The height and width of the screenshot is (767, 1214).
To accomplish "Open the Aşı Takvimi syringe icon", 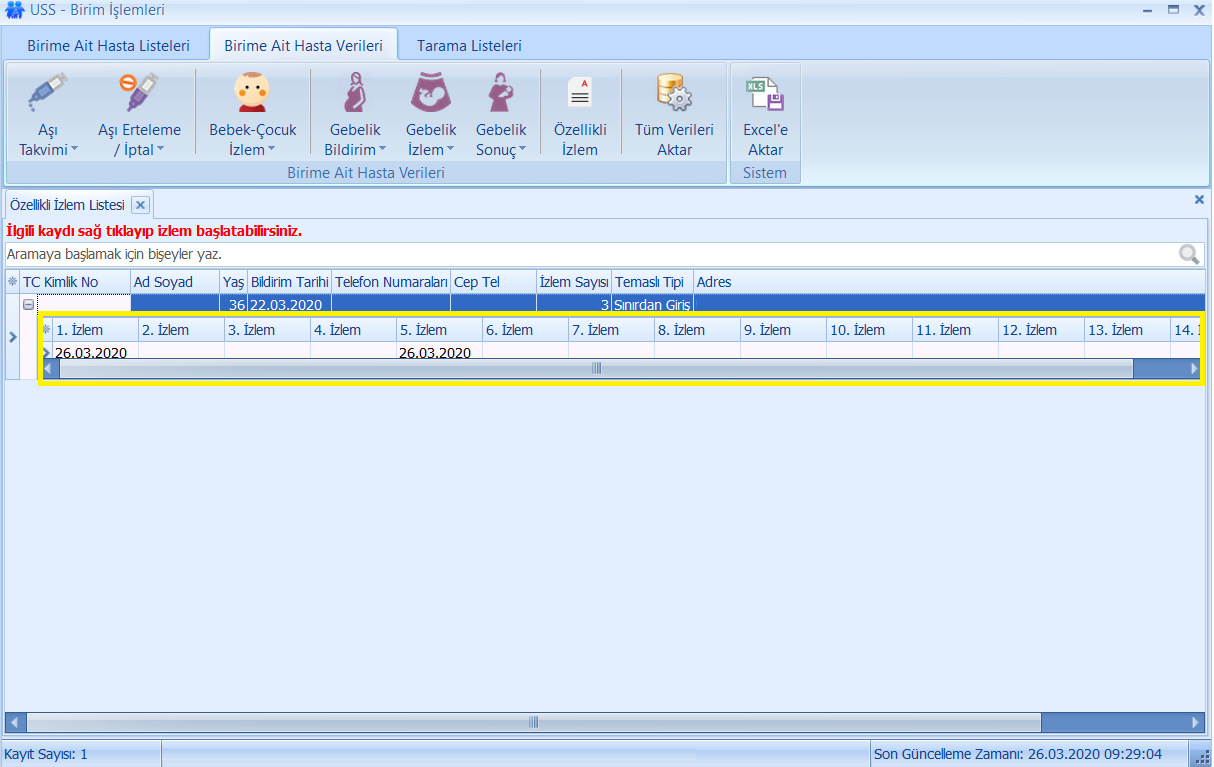I will [x=47, y=93].
